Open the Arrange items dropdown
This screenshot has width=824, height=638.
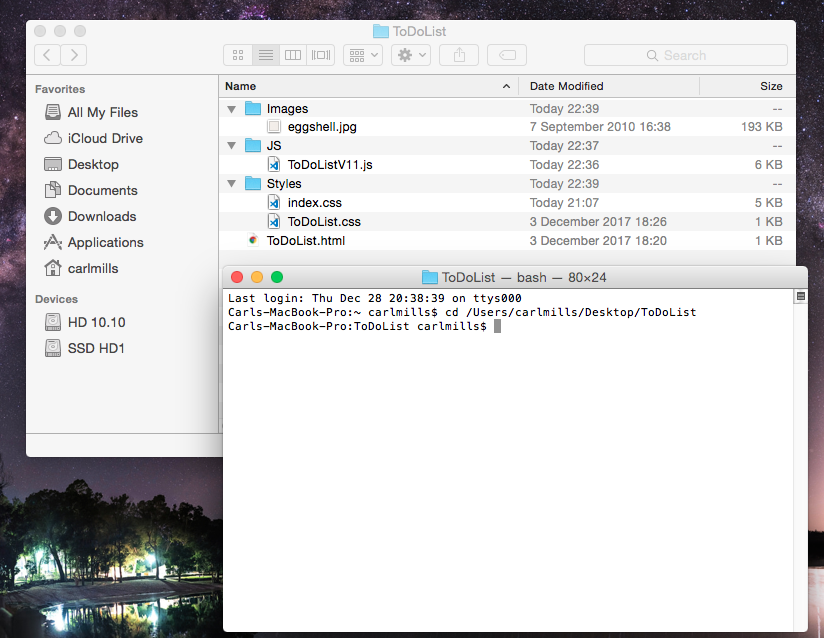362,55
